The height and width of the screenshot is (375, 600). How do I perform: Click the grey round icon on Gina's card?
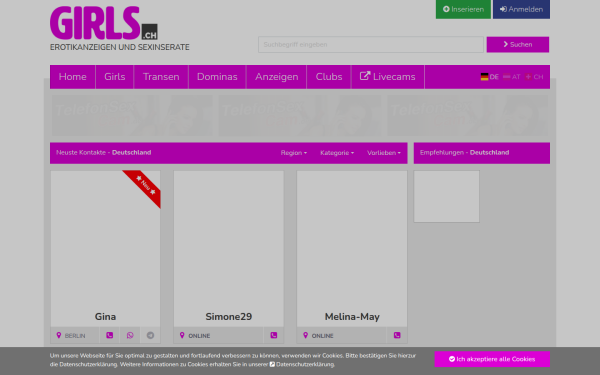click(x=150, y=335)
